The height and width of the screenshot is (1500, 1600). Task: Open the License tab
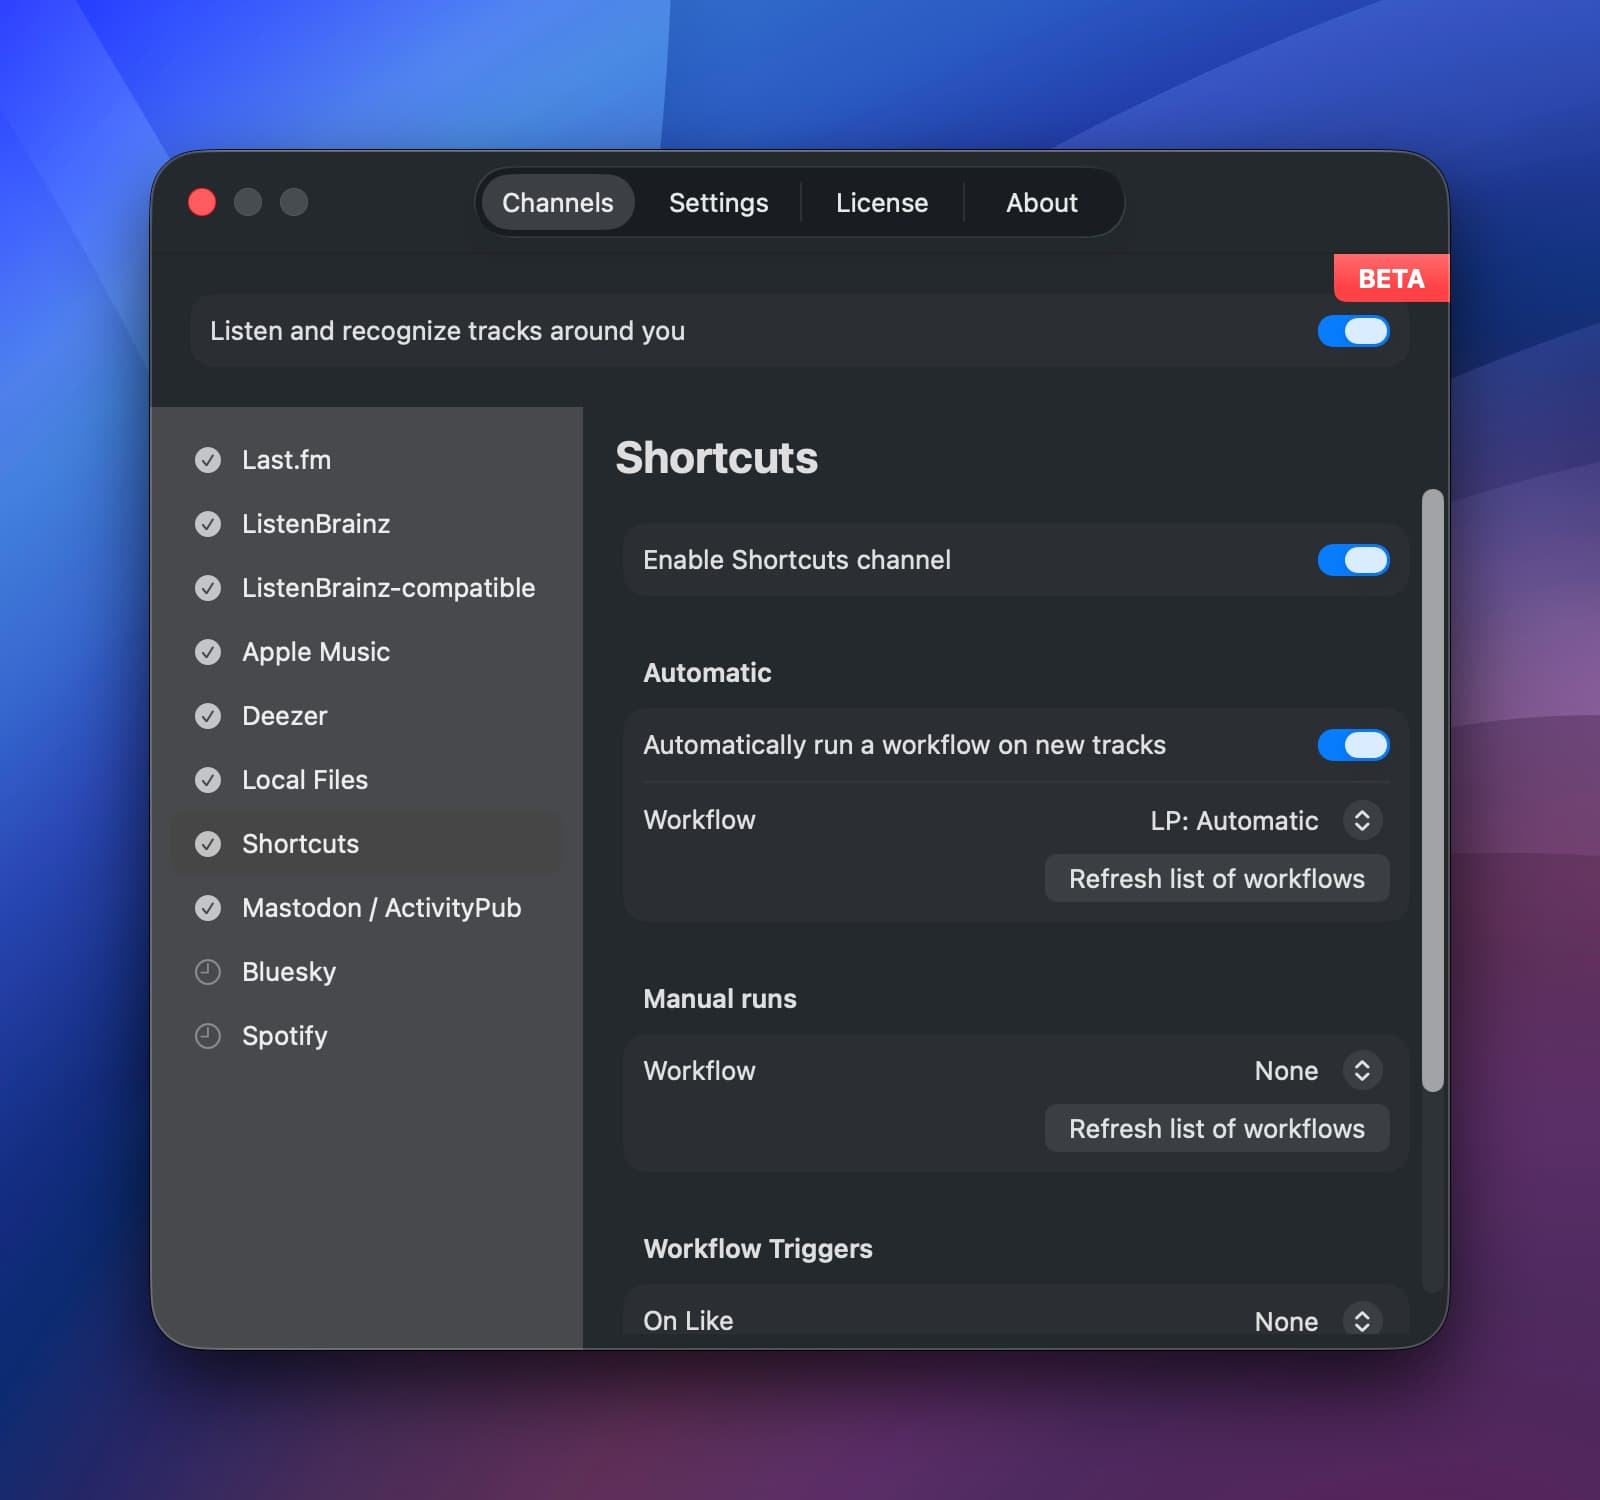coord(881,203)
